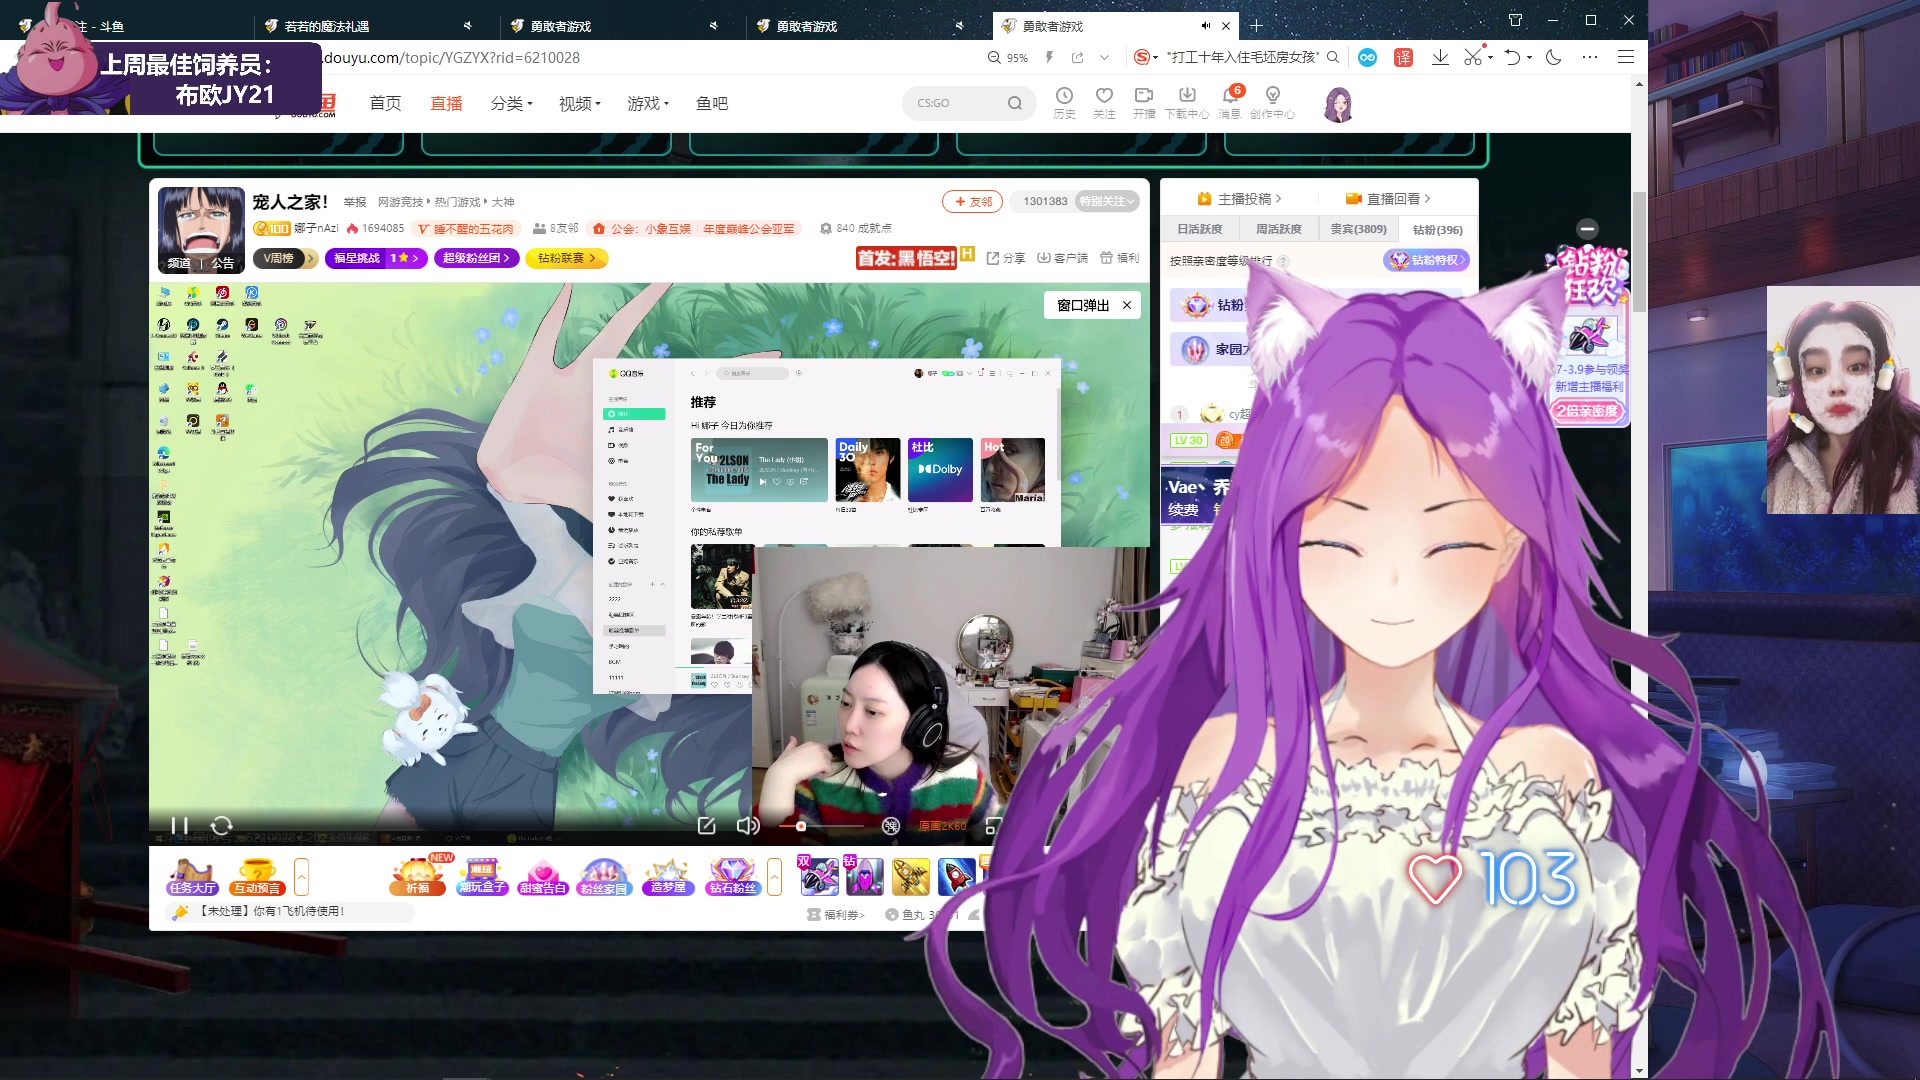Switch to 日活跃度 tab
The height and width of the screenshot is (1080, 1920).
click(1200, 229)
